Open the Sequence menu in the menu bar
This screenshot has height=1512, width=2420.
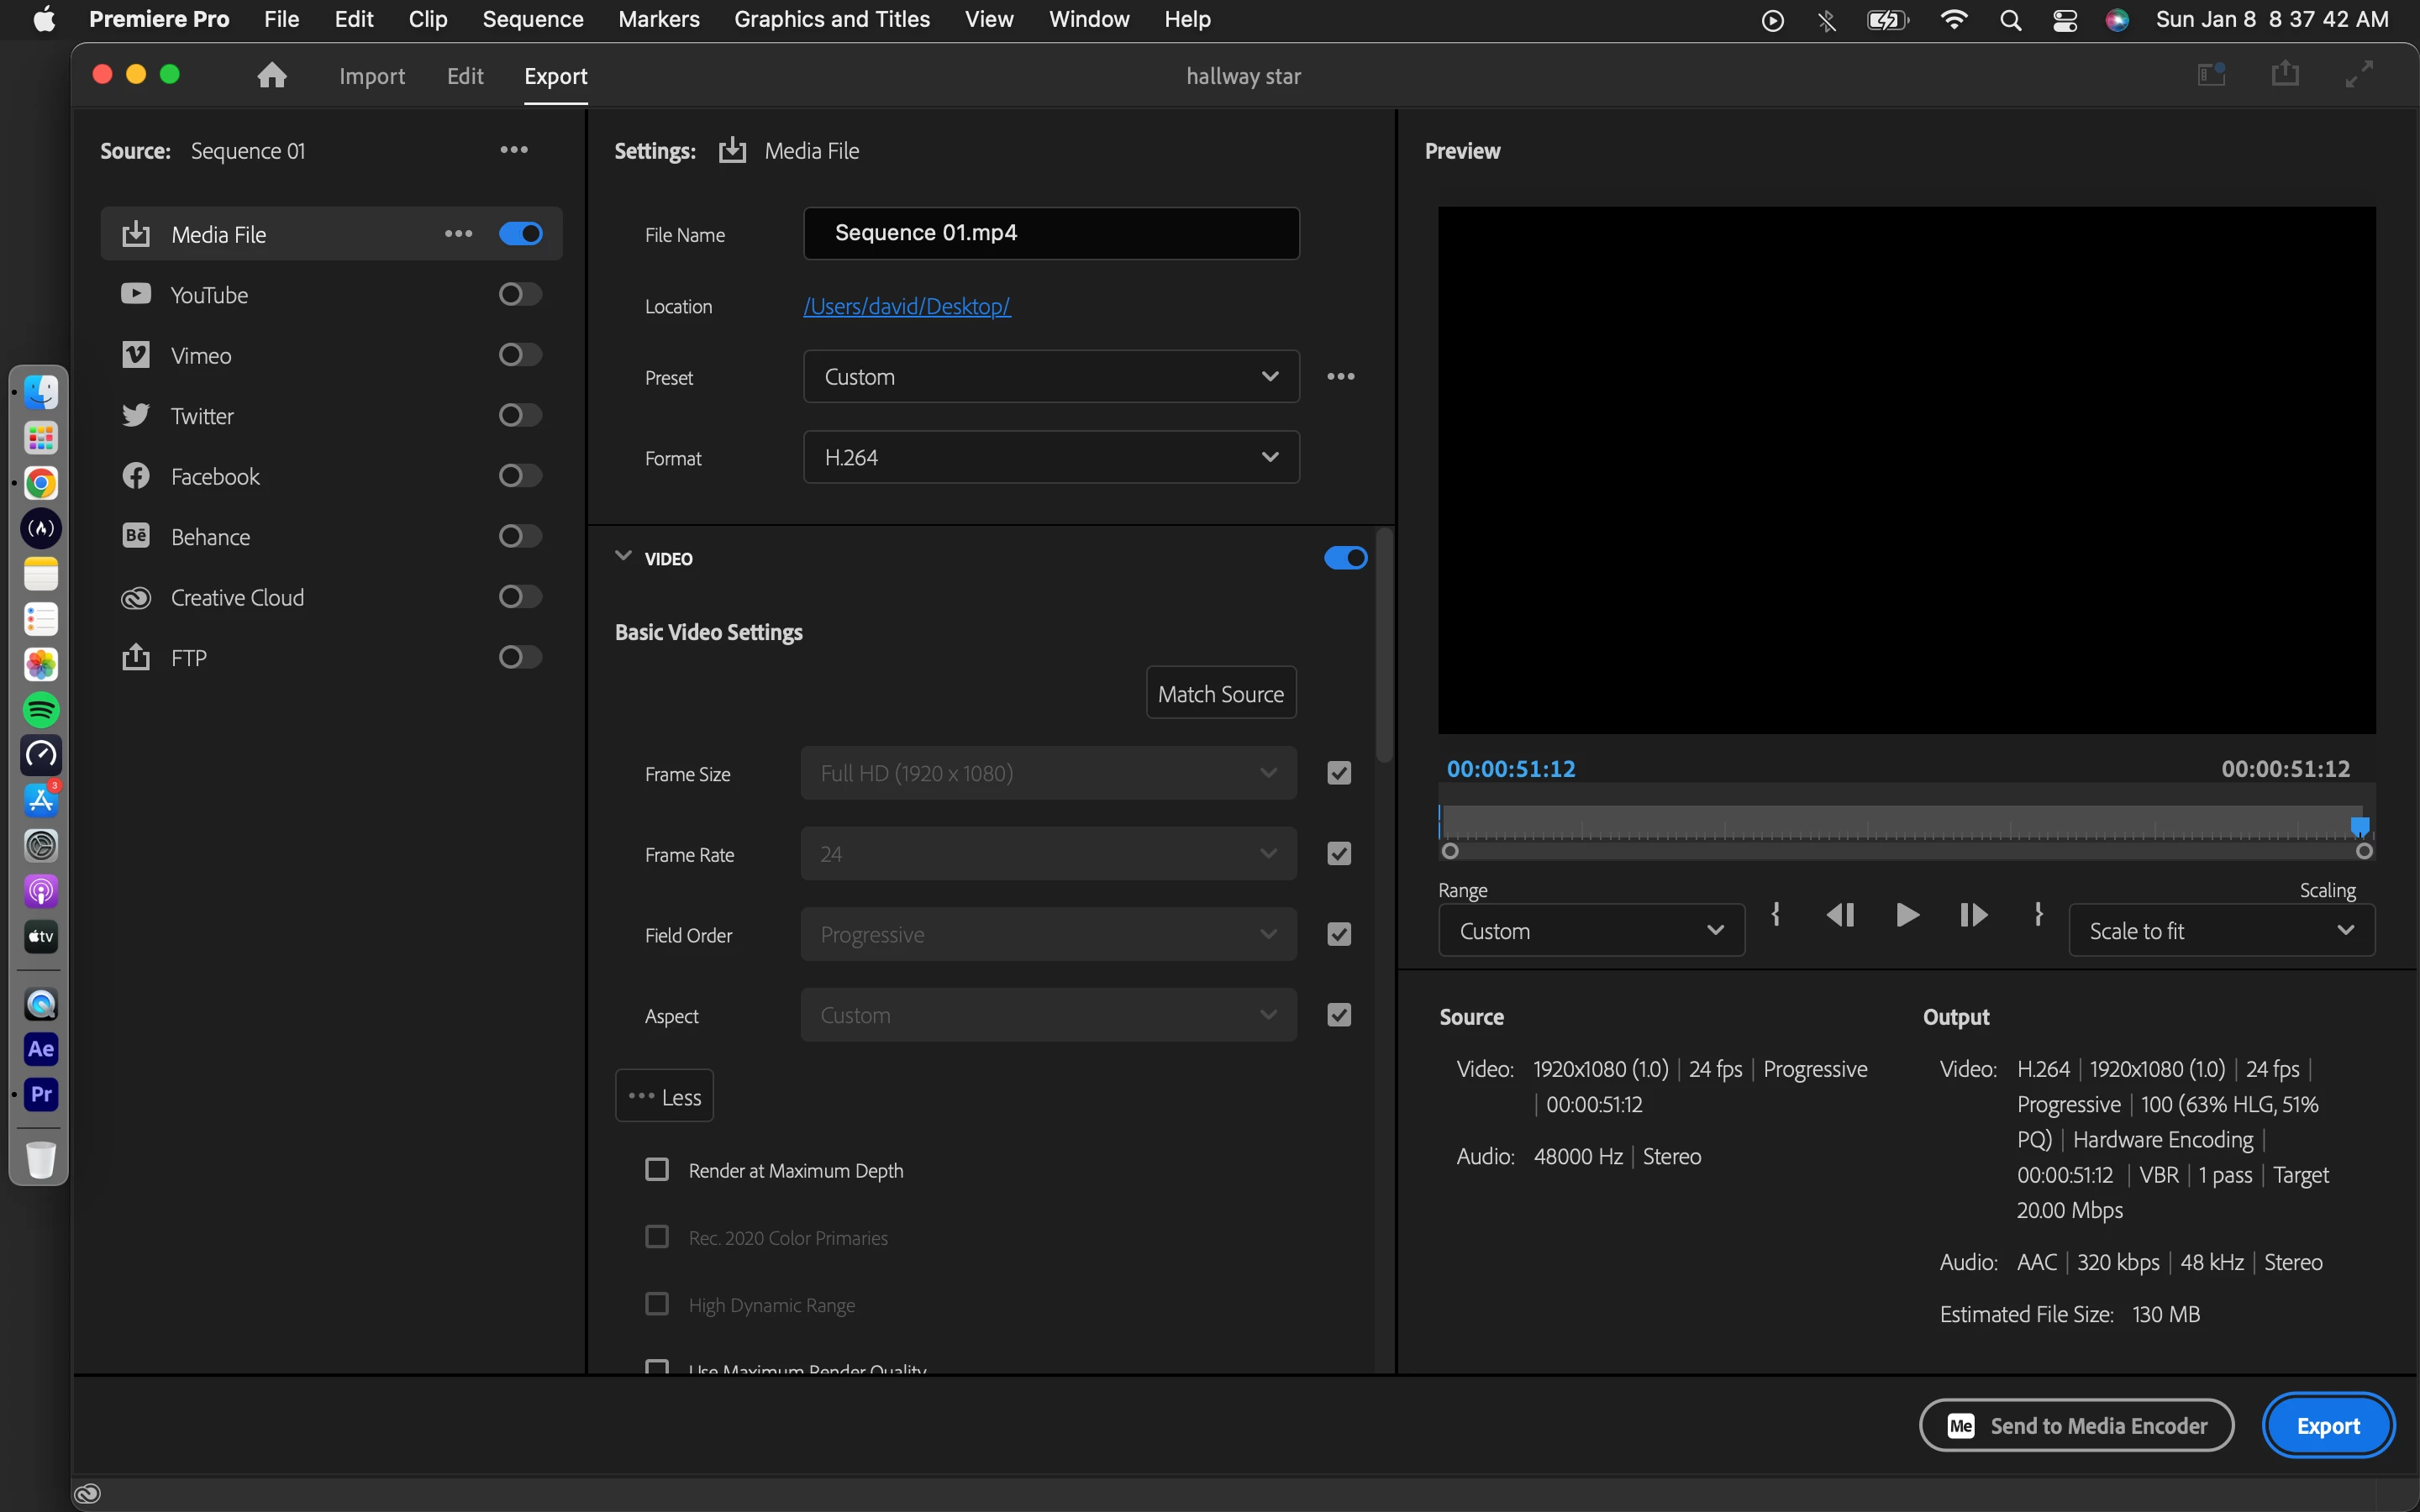[532, 19]
